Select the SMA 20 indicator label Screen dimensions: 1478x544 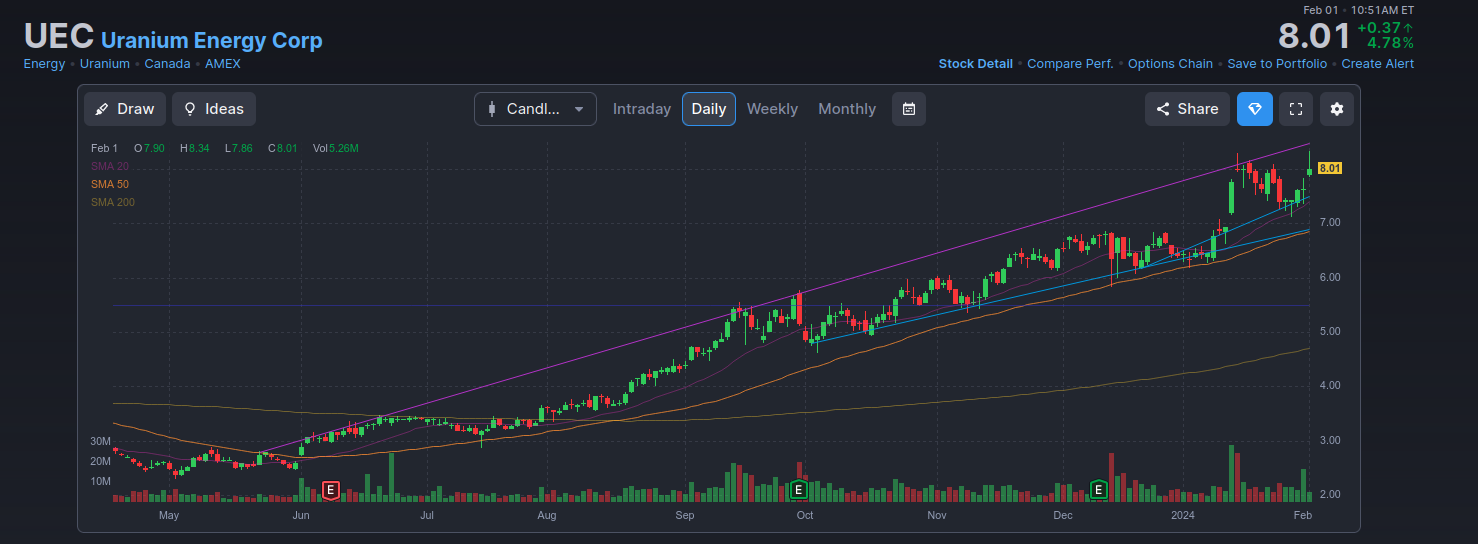pos(110,166)
